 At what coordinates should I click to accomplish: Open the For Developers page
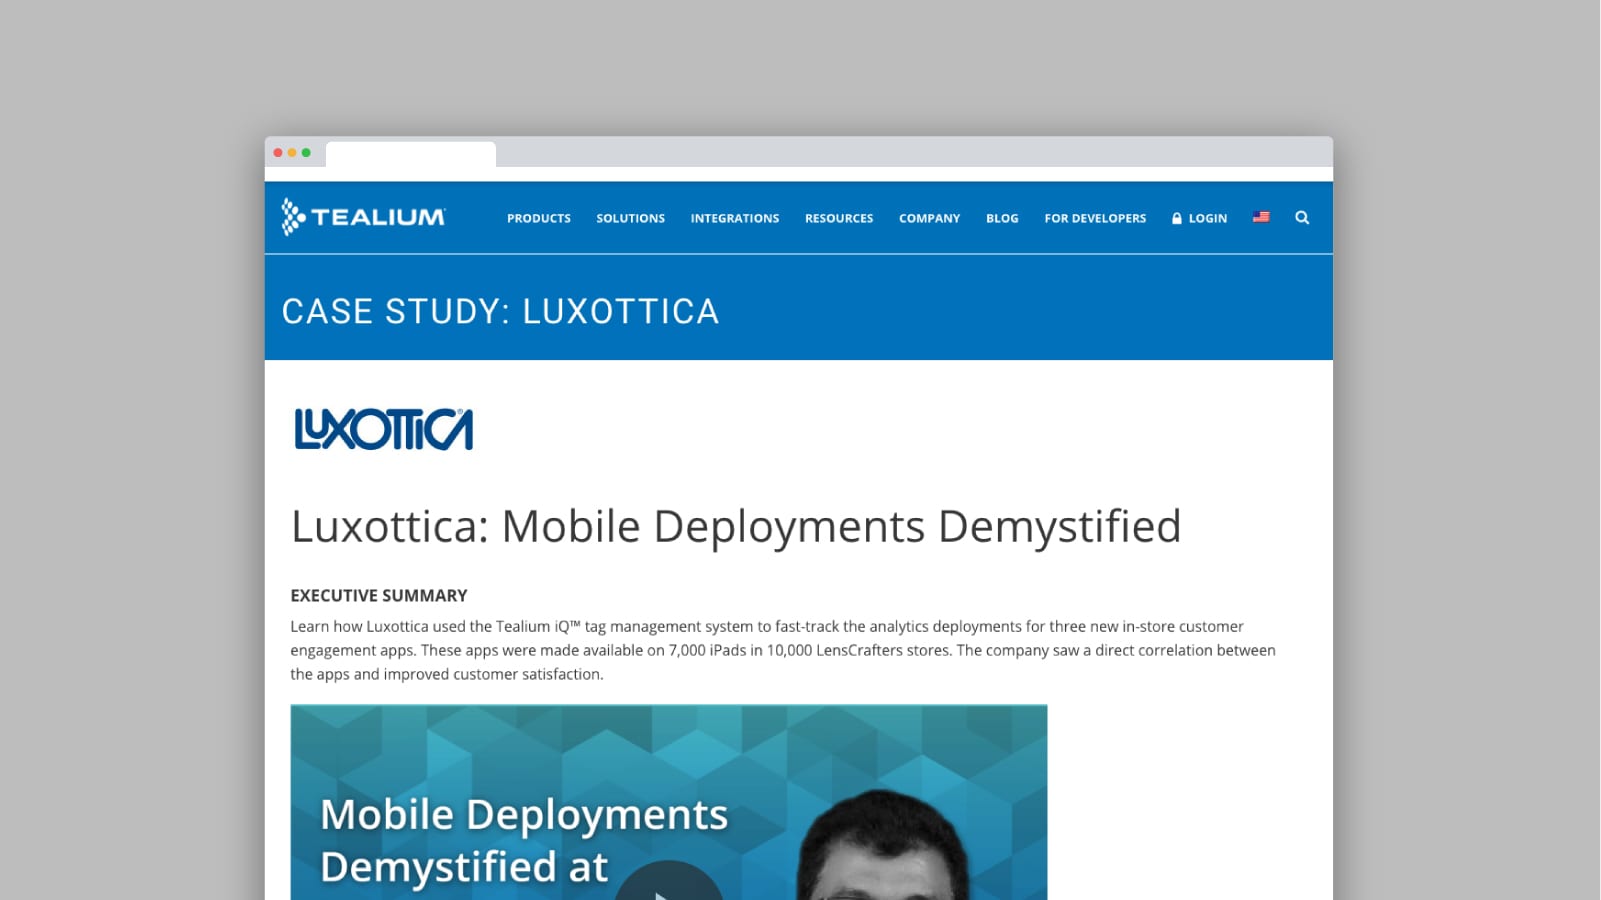click(x=1095, y=218)
